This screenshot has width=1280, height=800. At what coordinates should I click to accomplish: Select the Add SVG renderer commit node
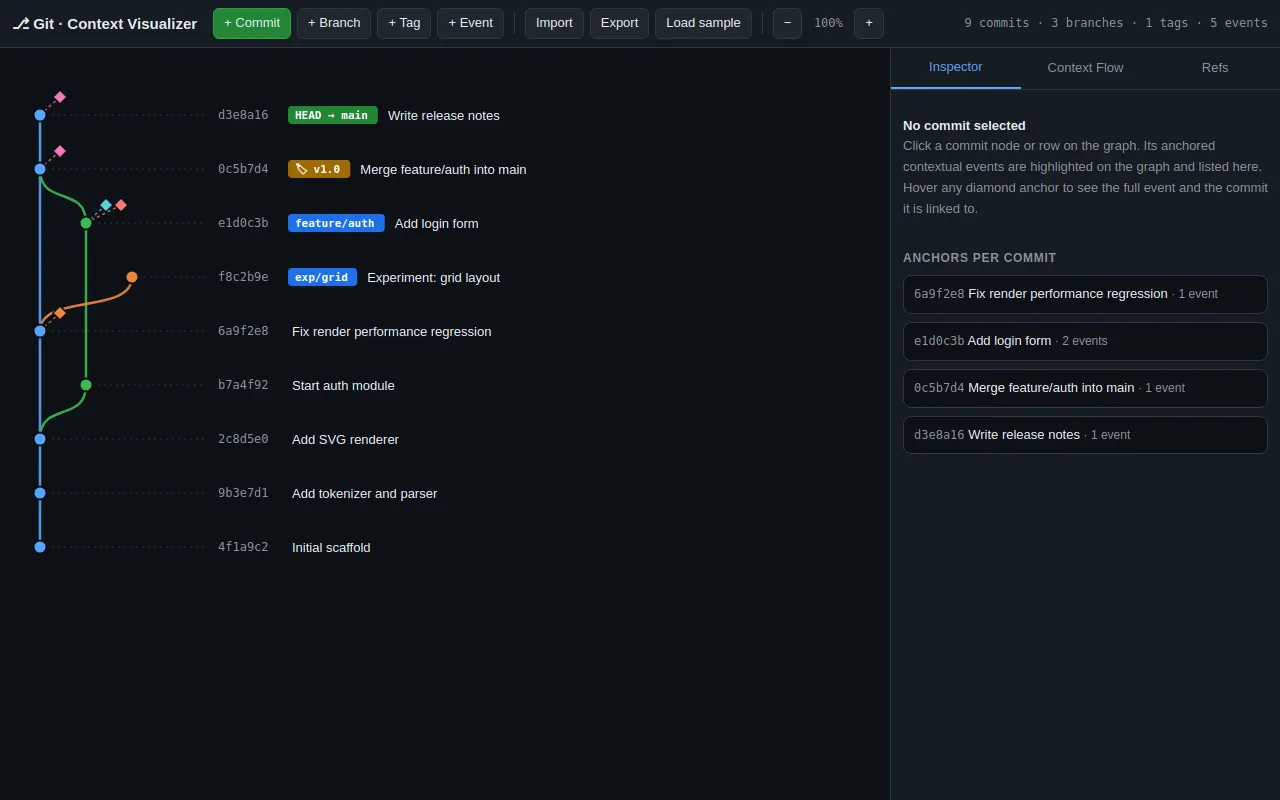40,439
